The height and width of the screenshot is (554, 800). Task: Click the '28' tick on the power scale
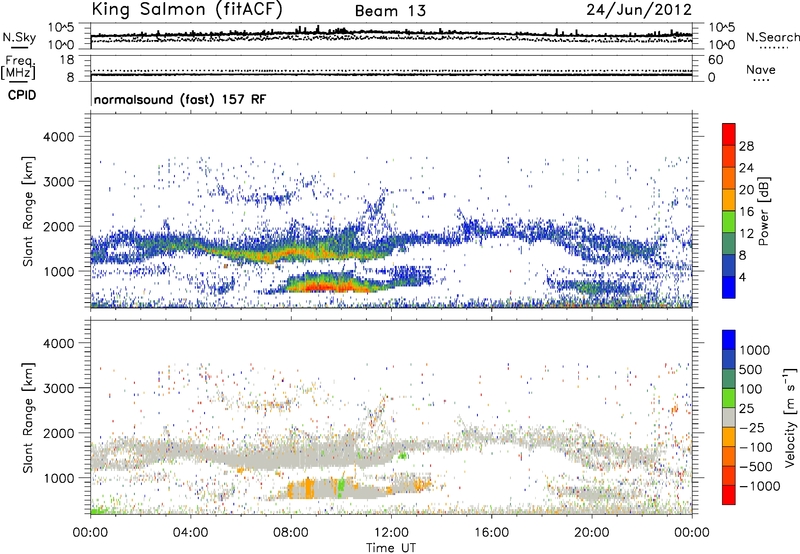coord(746,146)
